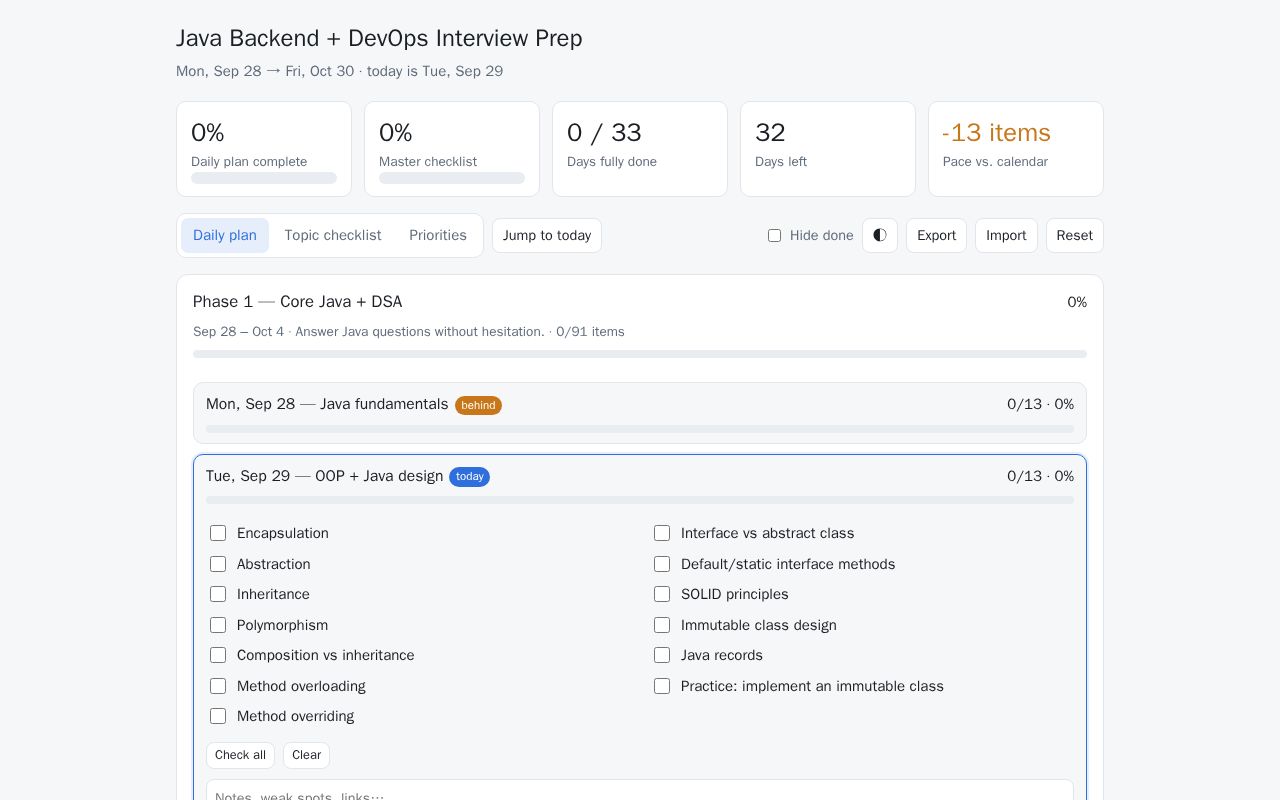The image size is (1280, 800).
Task: Click the Import button
Action: pyautogui.click(x=1006, y=235)
